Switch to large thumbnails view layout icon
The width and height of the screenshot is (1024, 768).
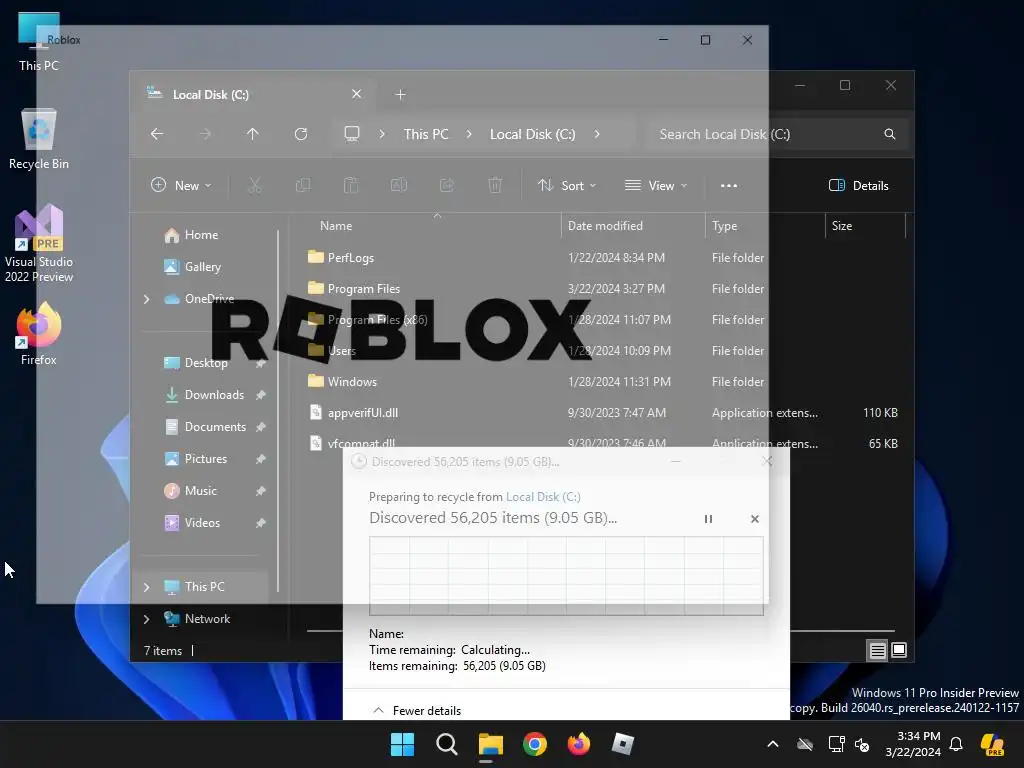[899, 650]
